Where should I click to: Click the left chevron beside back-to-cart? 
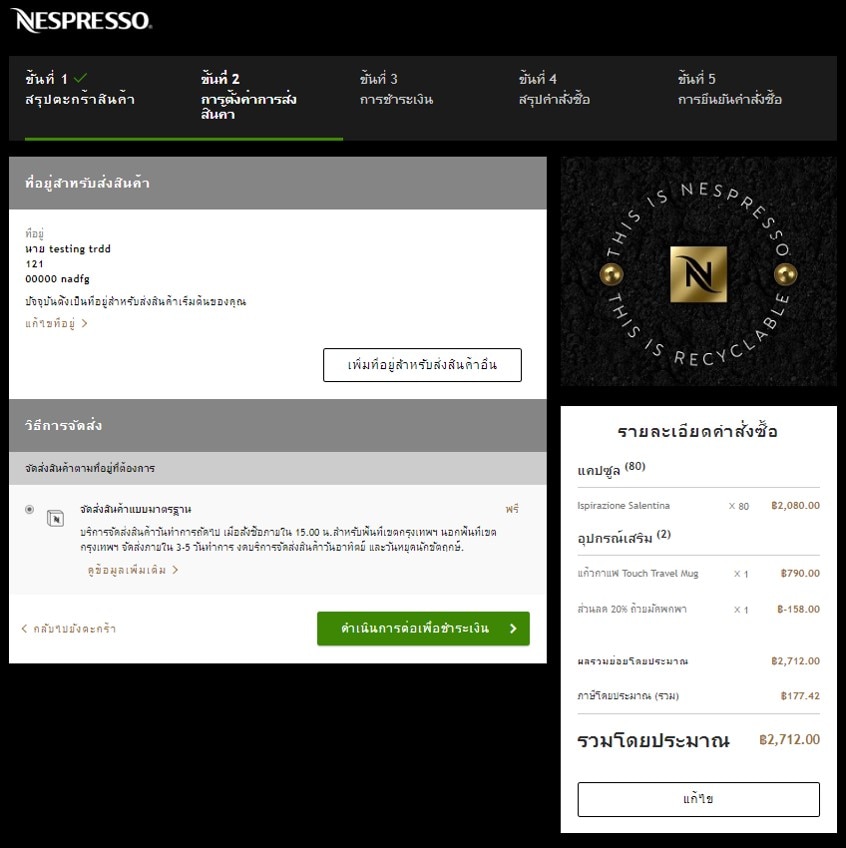pos(24,629)
